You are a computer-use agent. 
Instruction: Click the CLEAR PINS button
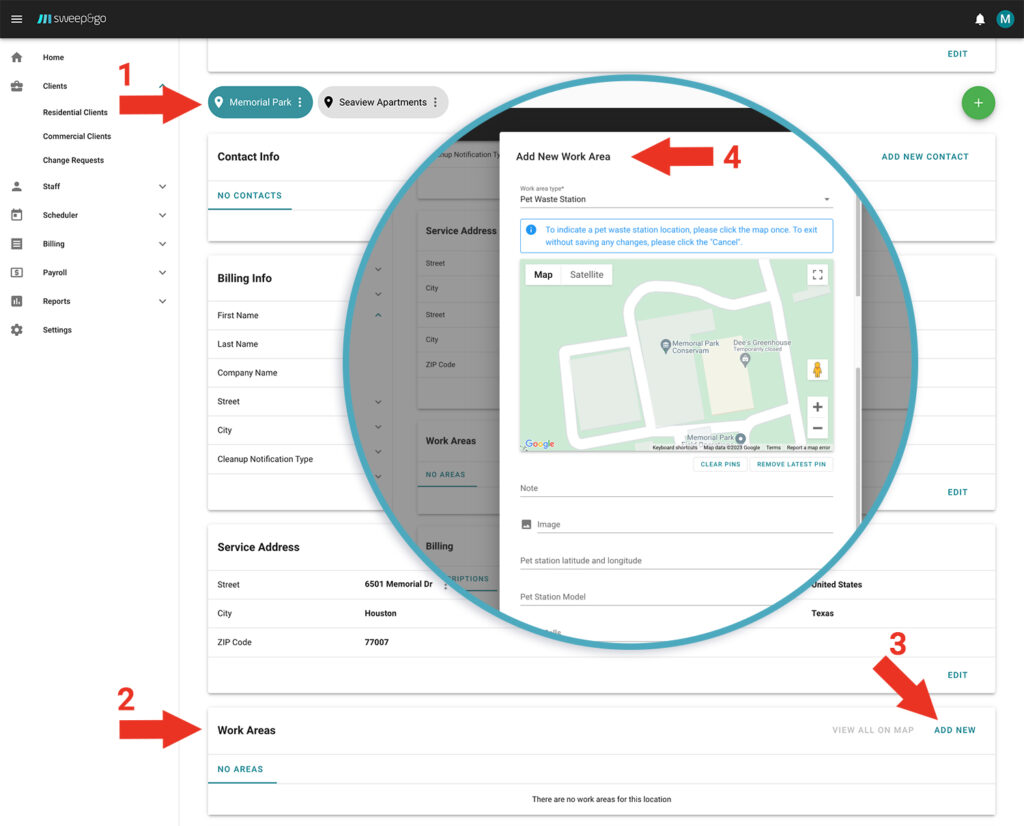click(x=720, y=463)
